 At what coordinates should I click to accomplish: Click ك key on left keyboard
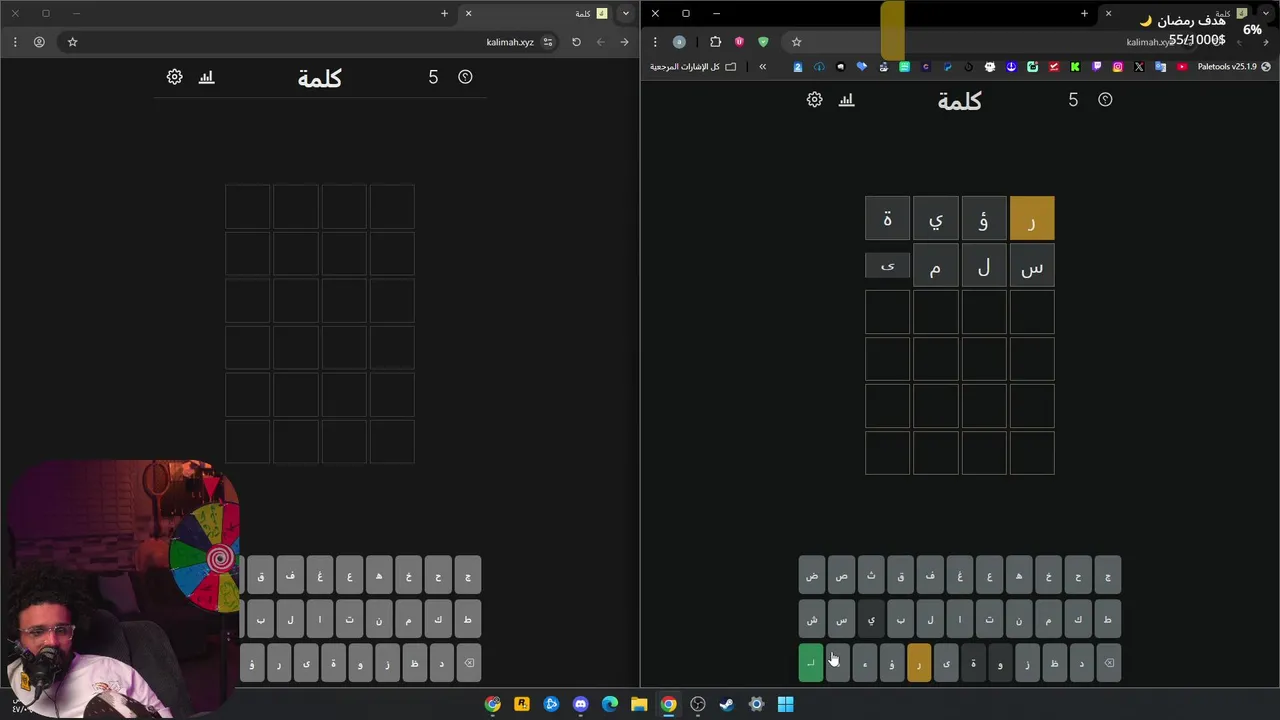pyautogui.click(x=438, y=620)
